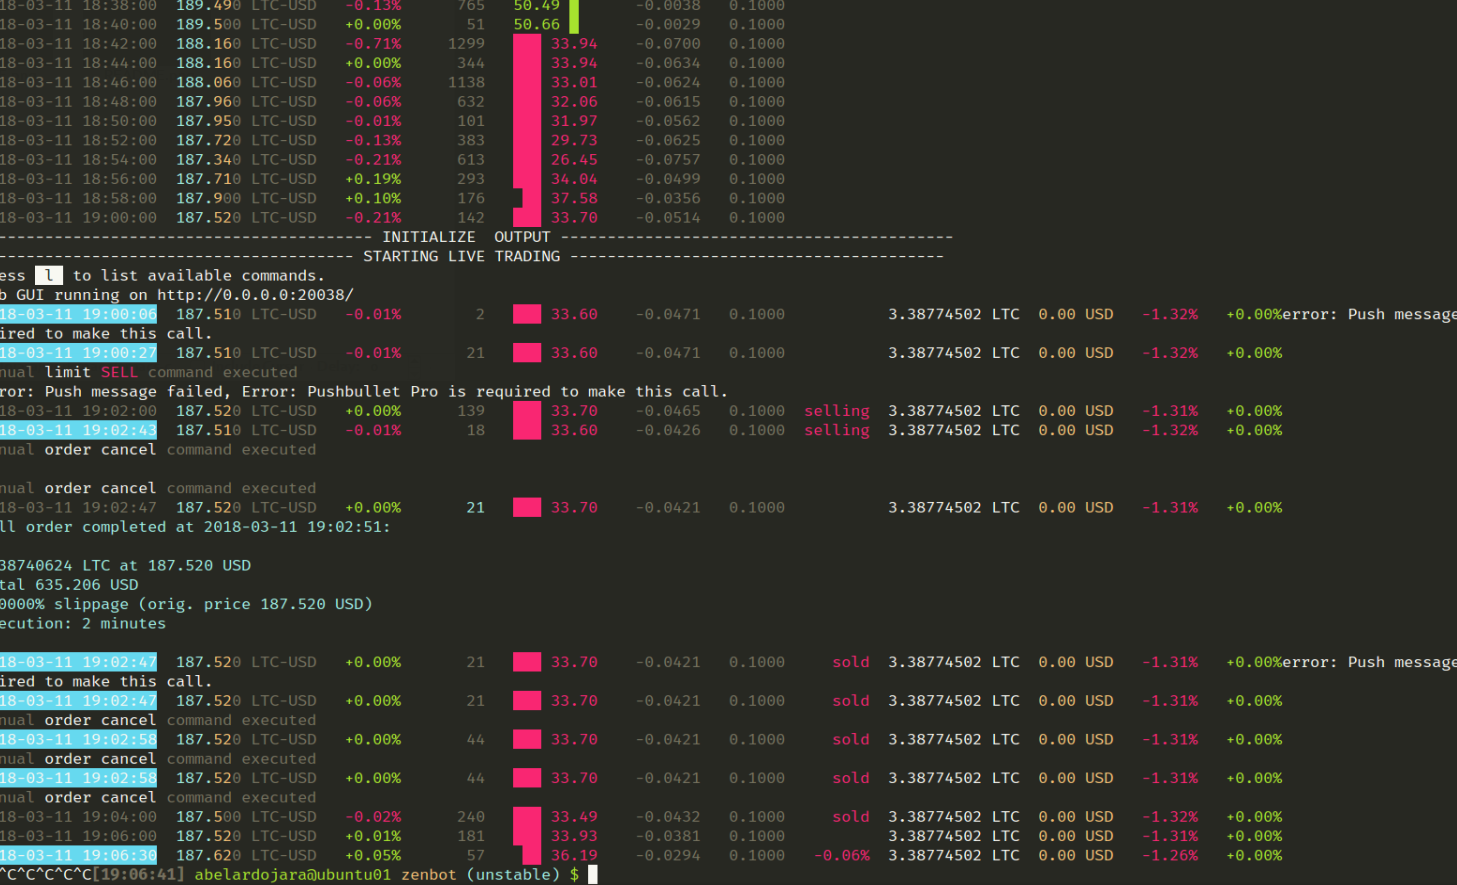
Task: Click the RSI value '31.97'
Action: coord(574,121)
